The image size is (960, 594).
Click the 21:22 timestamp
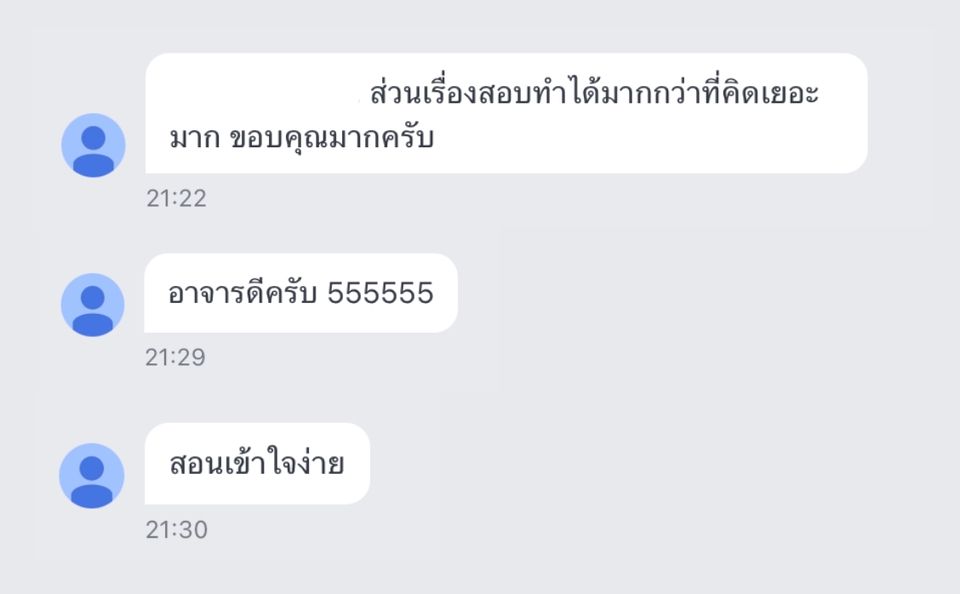pyautogui.click(x=176, y=198)
